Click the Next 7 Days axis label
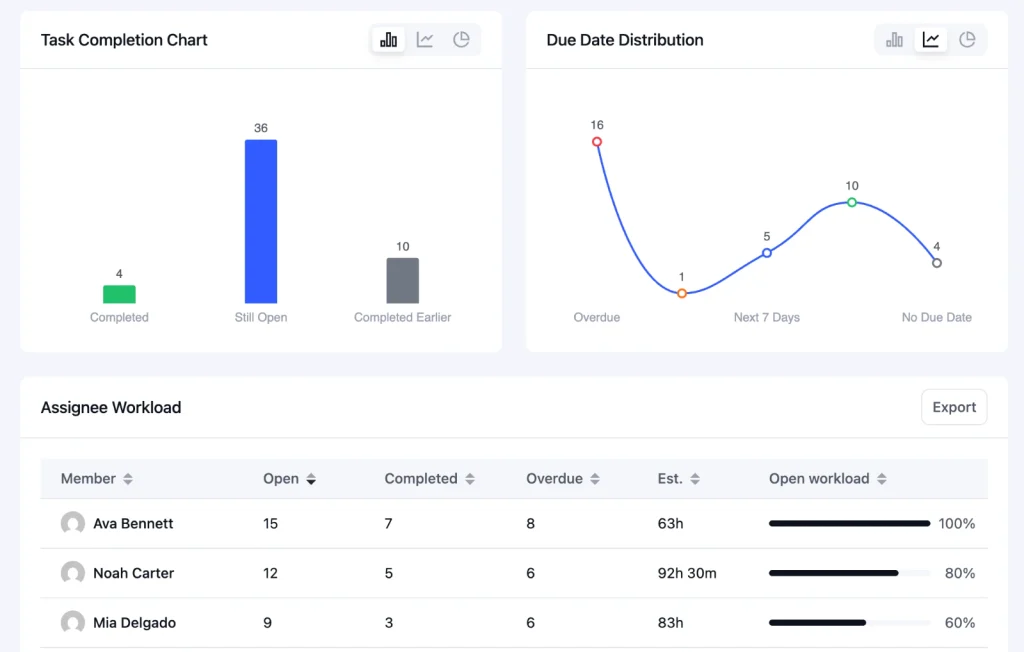Screen dimensions: 1024x652 click(x=767, y=318)
